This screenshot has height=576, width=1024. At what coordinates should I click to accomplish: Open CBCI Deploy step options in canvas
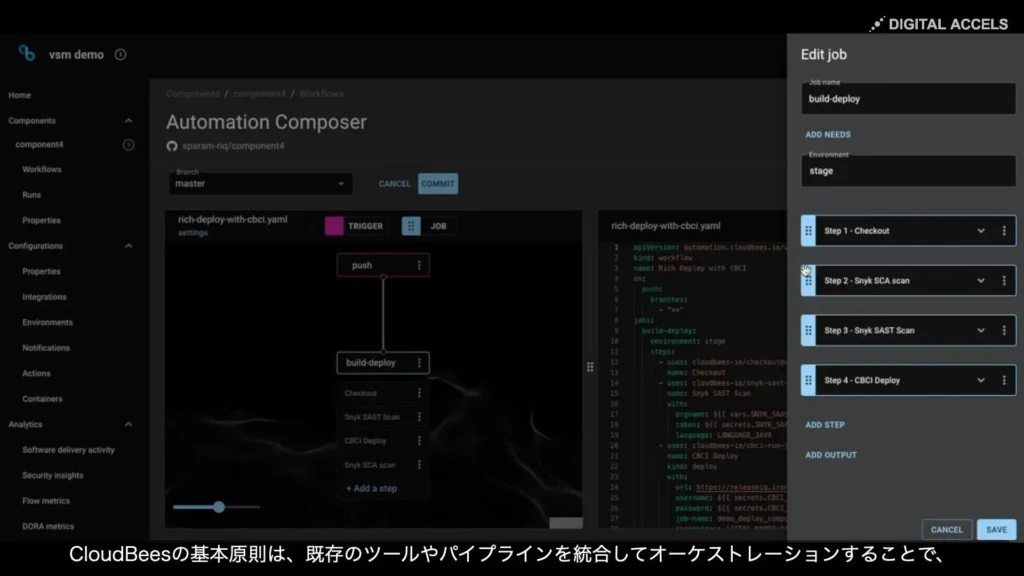[x=419, y=441]
